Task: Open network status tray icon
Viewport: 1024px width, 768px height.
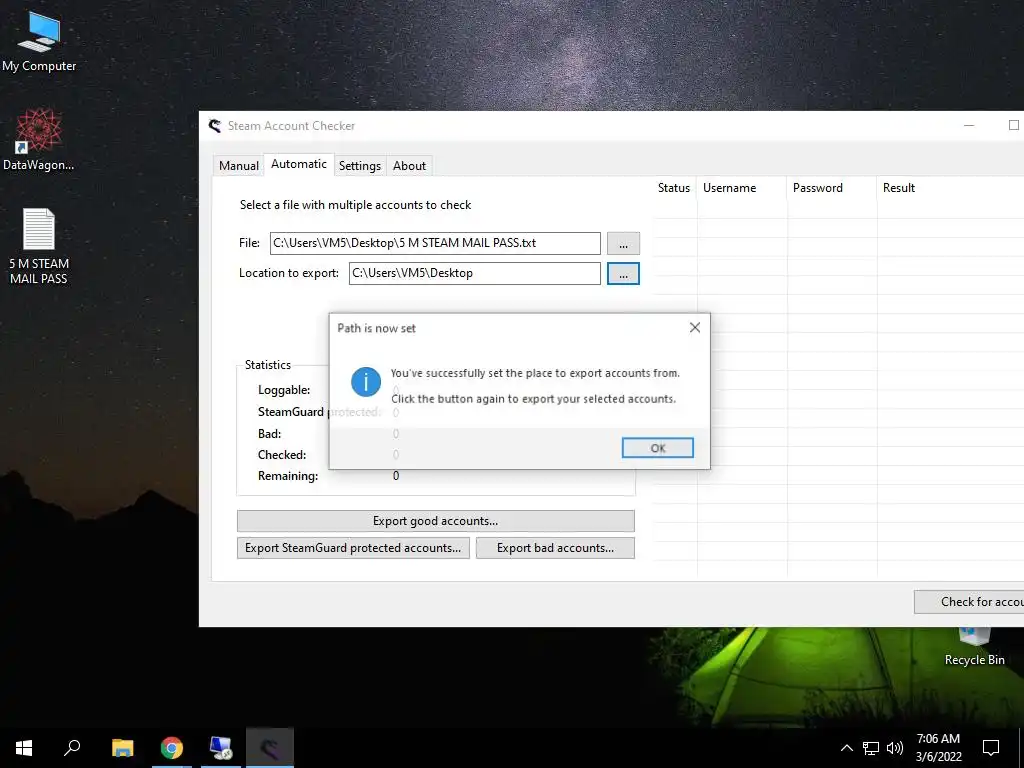Action: 871,748
